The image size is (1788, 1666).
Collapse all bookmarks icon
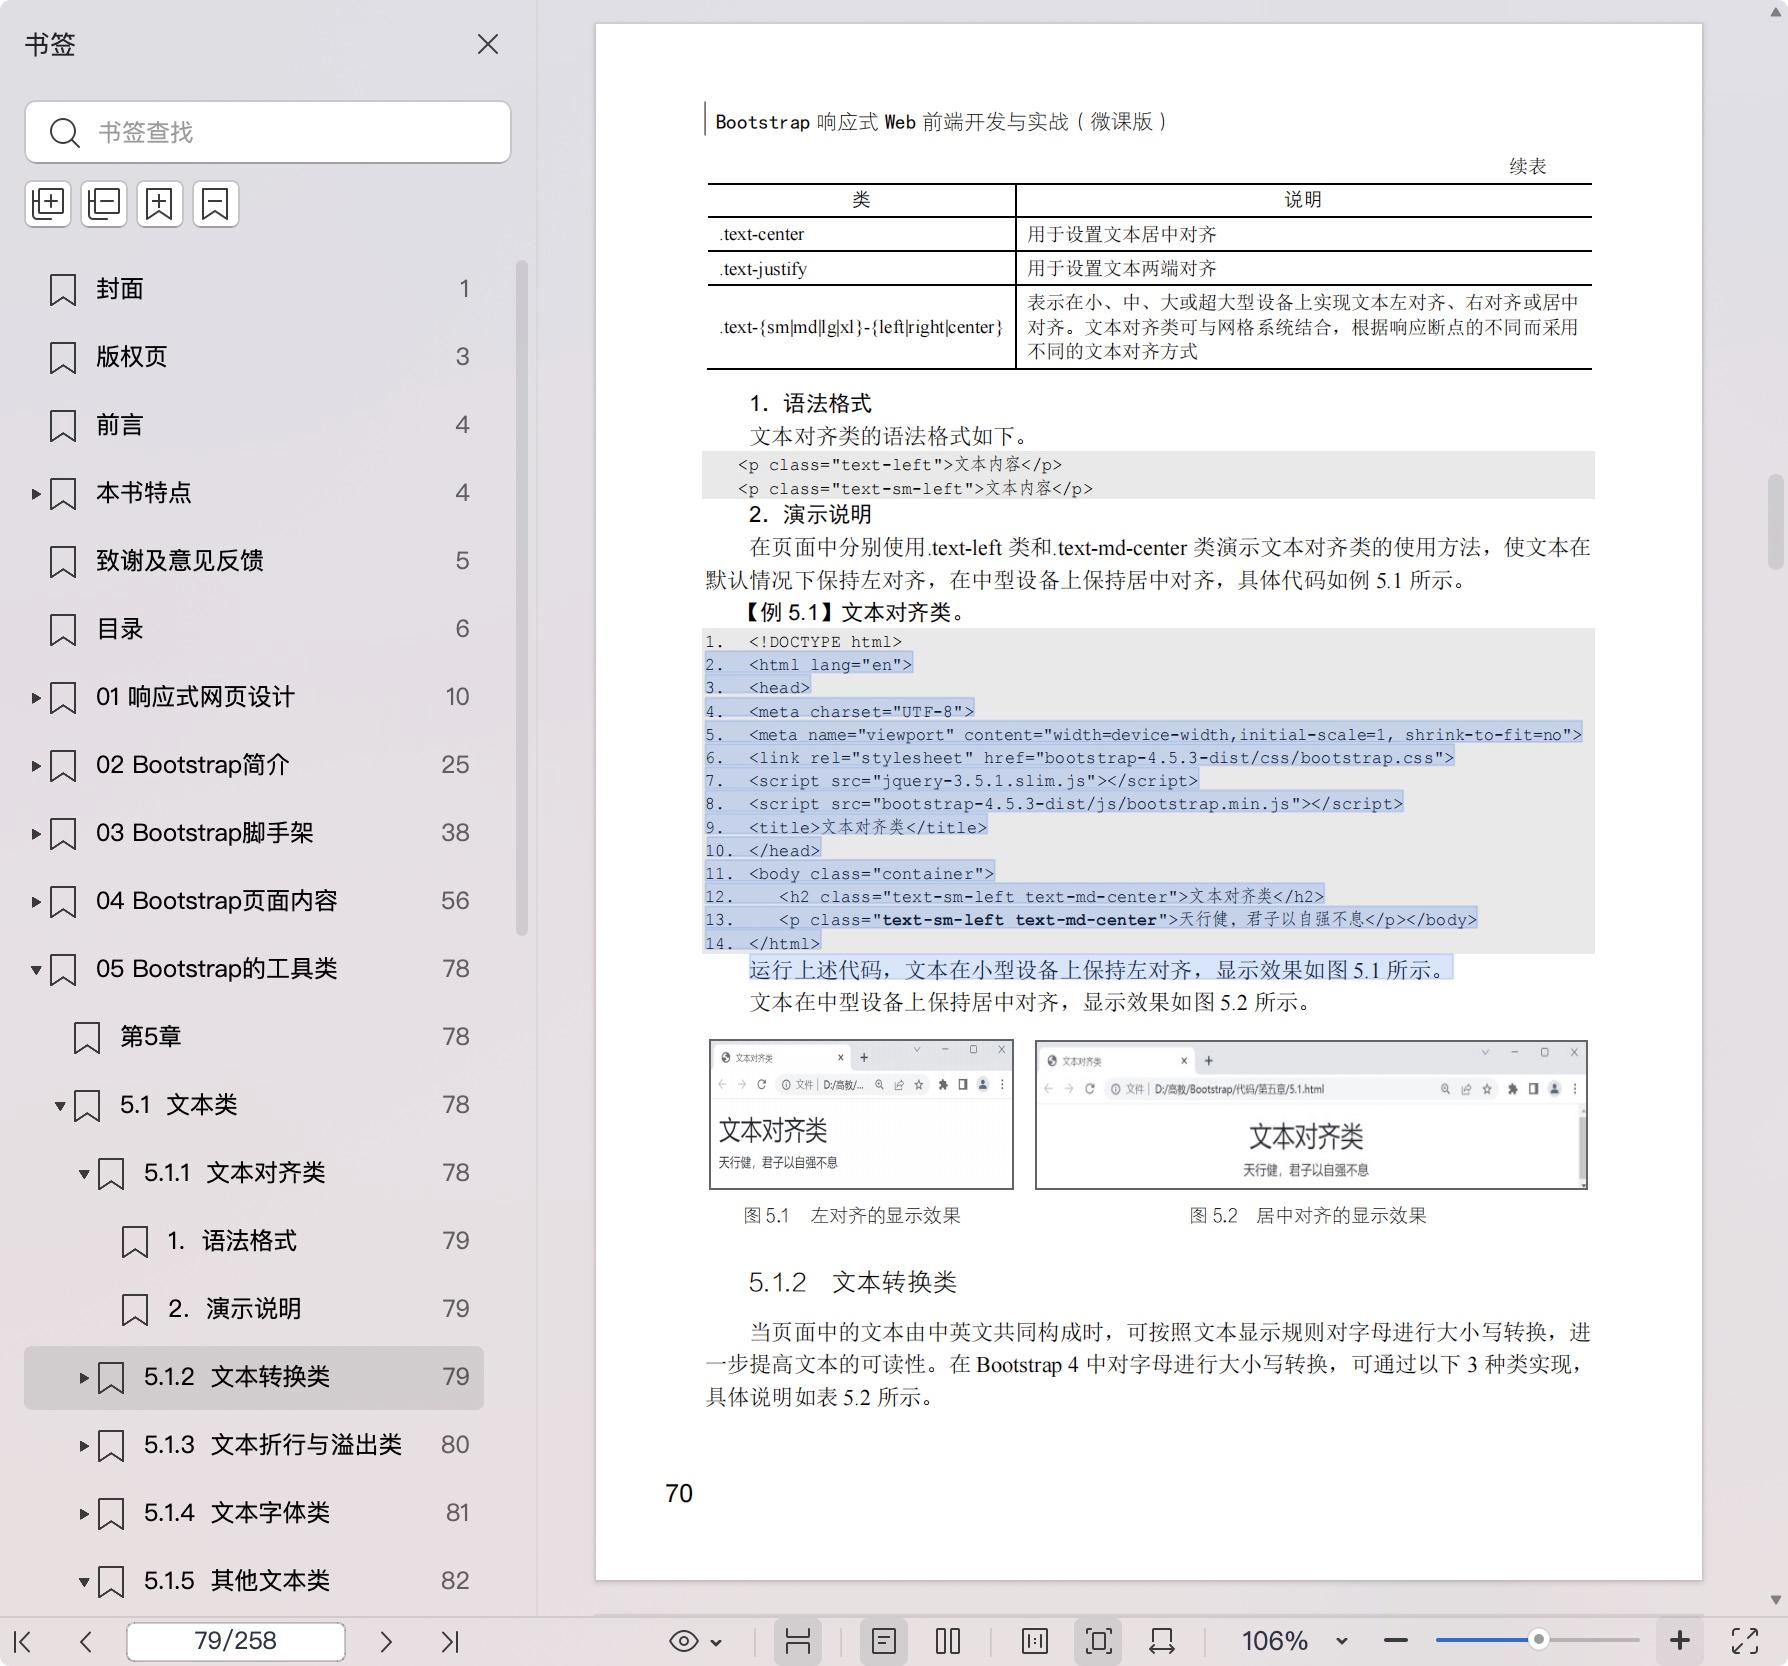tap(104, 204)
